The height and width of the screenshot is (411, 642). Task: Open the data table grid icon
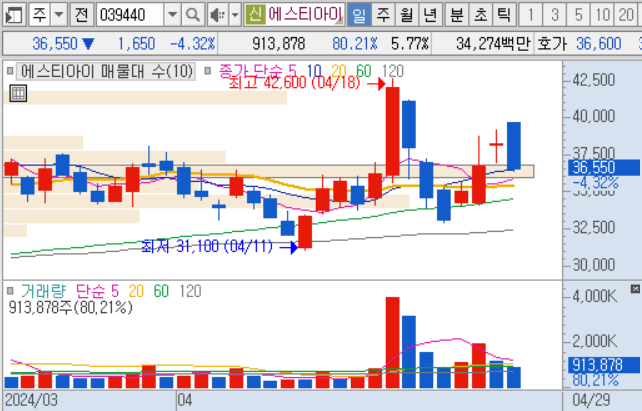pos(18,93)
